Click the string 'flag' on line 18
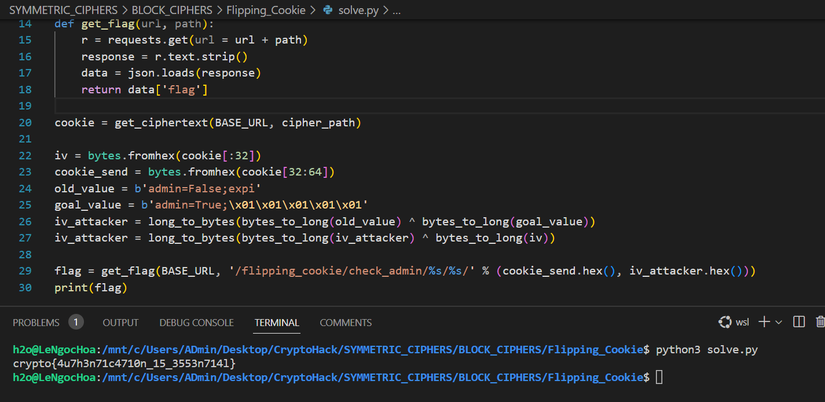 pos(182,89)
